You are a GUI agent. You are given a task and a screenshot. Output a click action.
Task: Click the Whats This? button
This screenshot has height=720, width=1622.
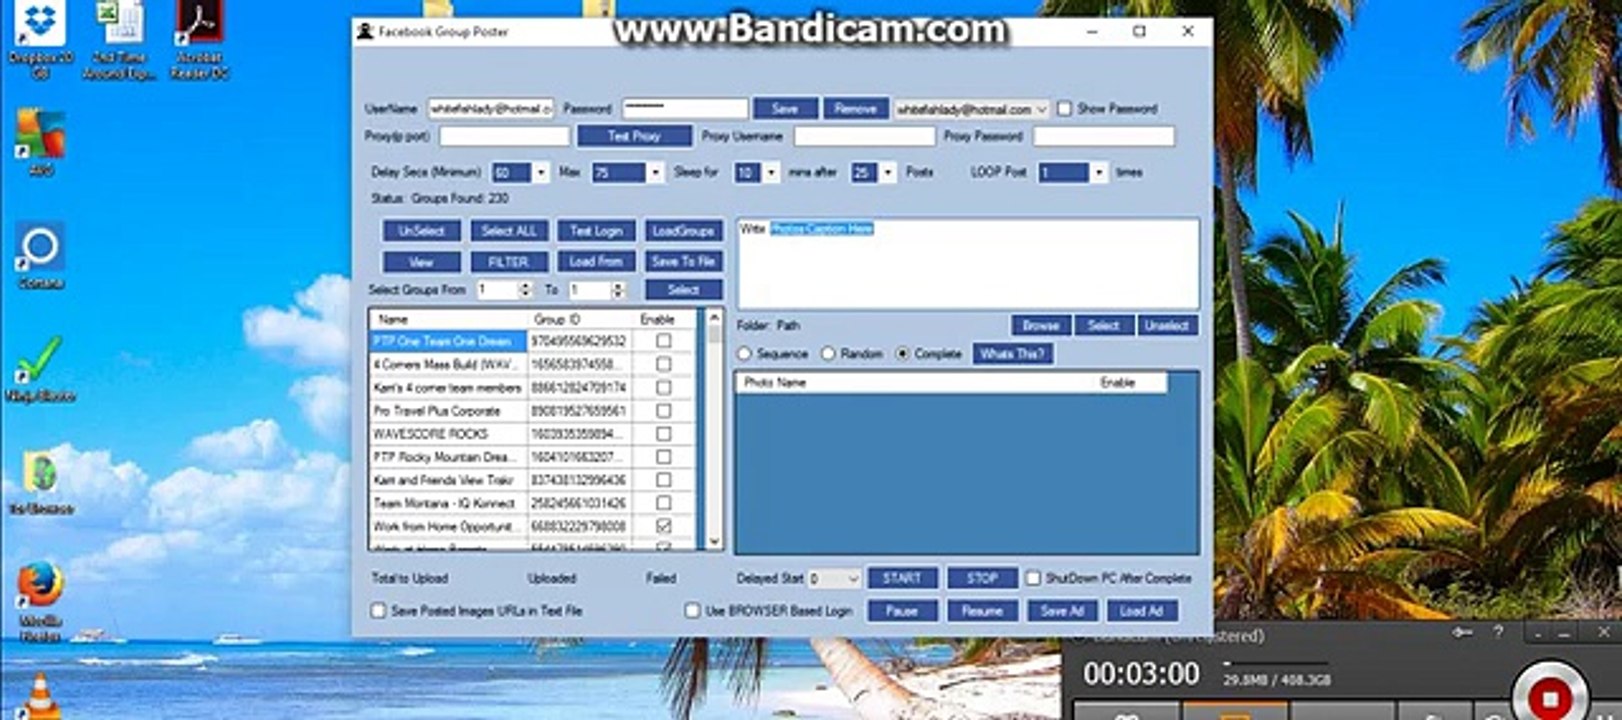click(x=1012, y=354)
